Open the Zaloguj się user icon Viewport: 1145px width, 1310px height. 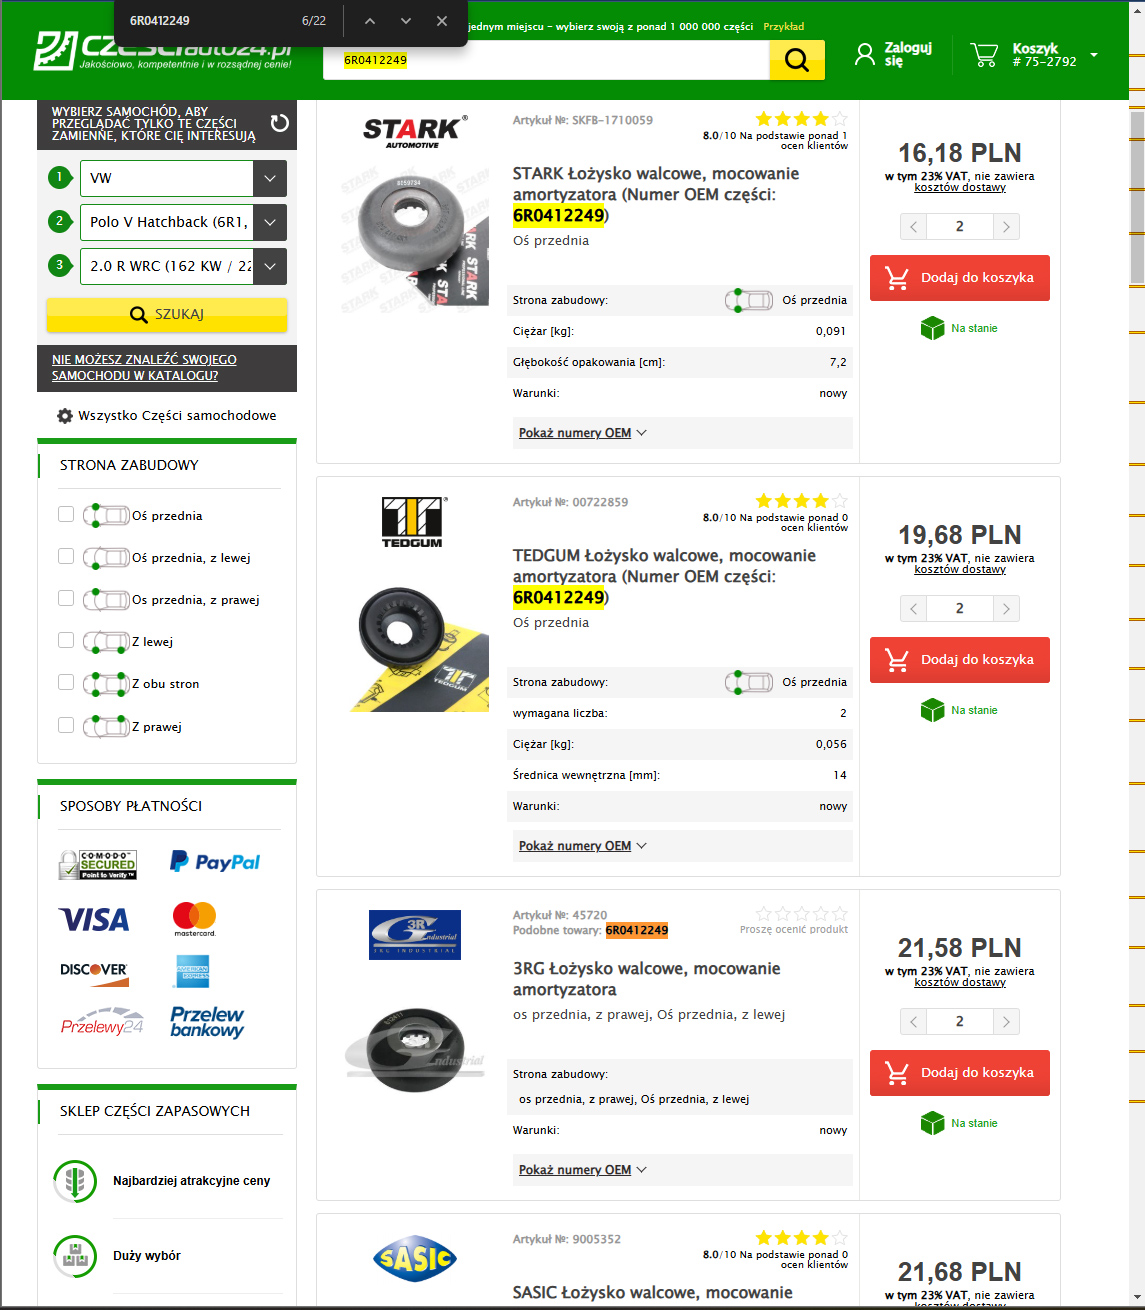click(865, 54)
